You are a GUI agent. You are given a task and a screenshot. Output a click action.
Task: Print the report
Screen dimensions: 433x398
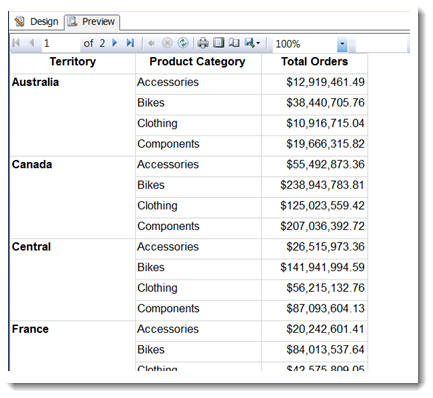[x=203, y=43]
